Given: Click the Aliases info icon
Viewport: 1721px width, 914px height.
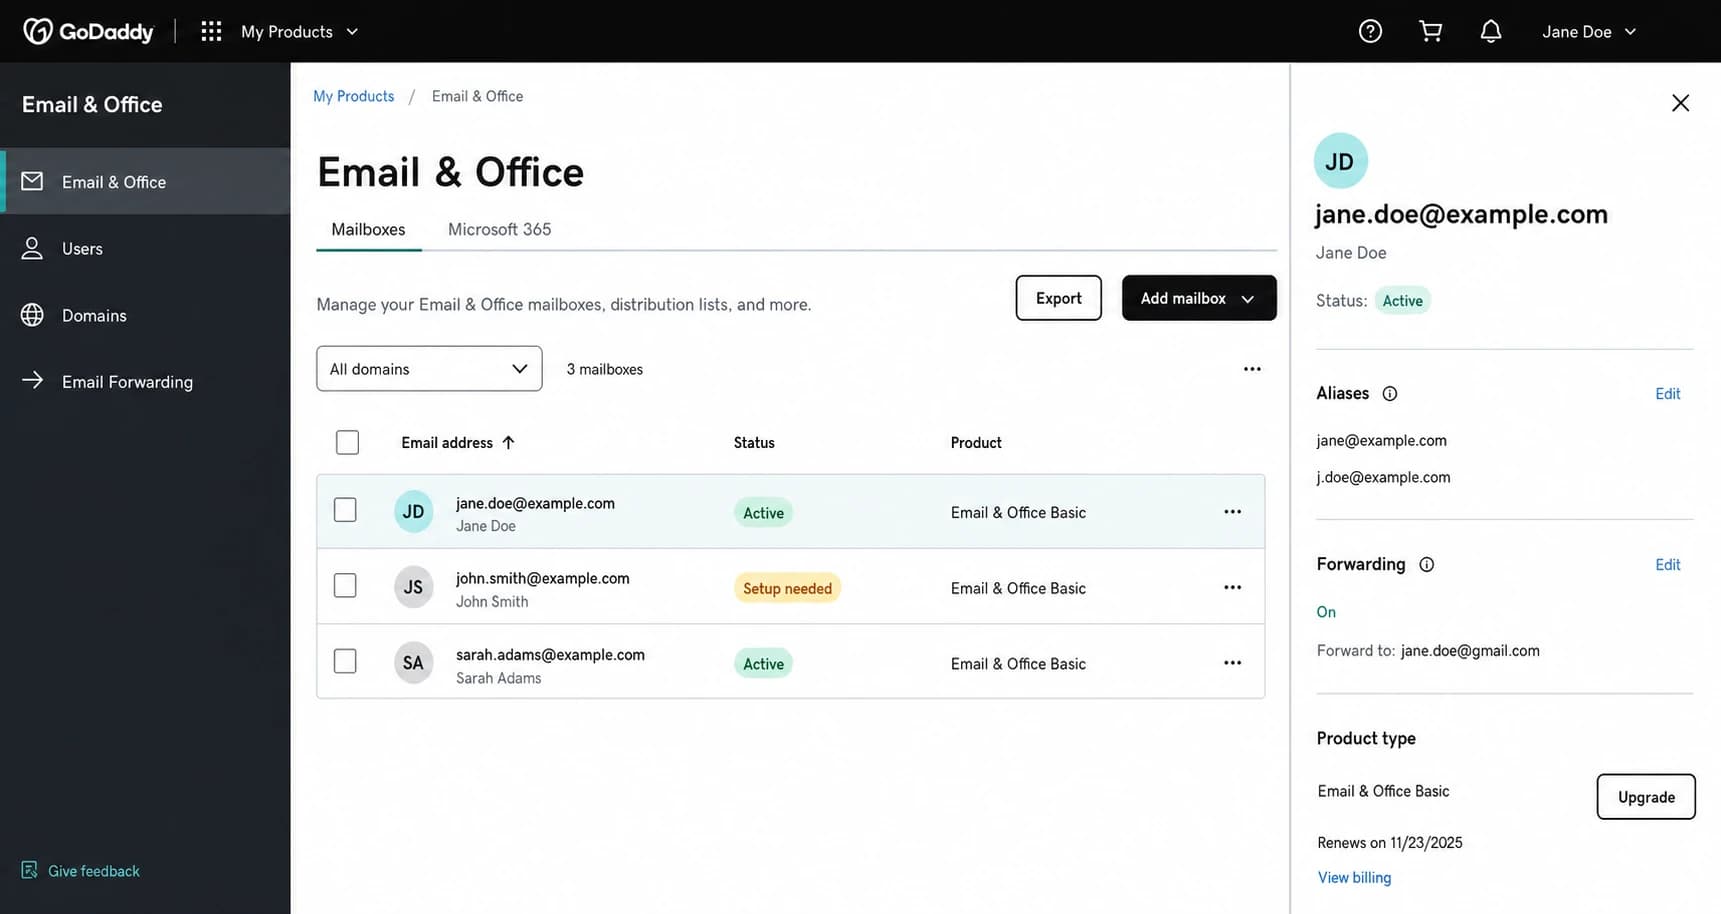Looking at the screenshot, I should (1390, 393).
